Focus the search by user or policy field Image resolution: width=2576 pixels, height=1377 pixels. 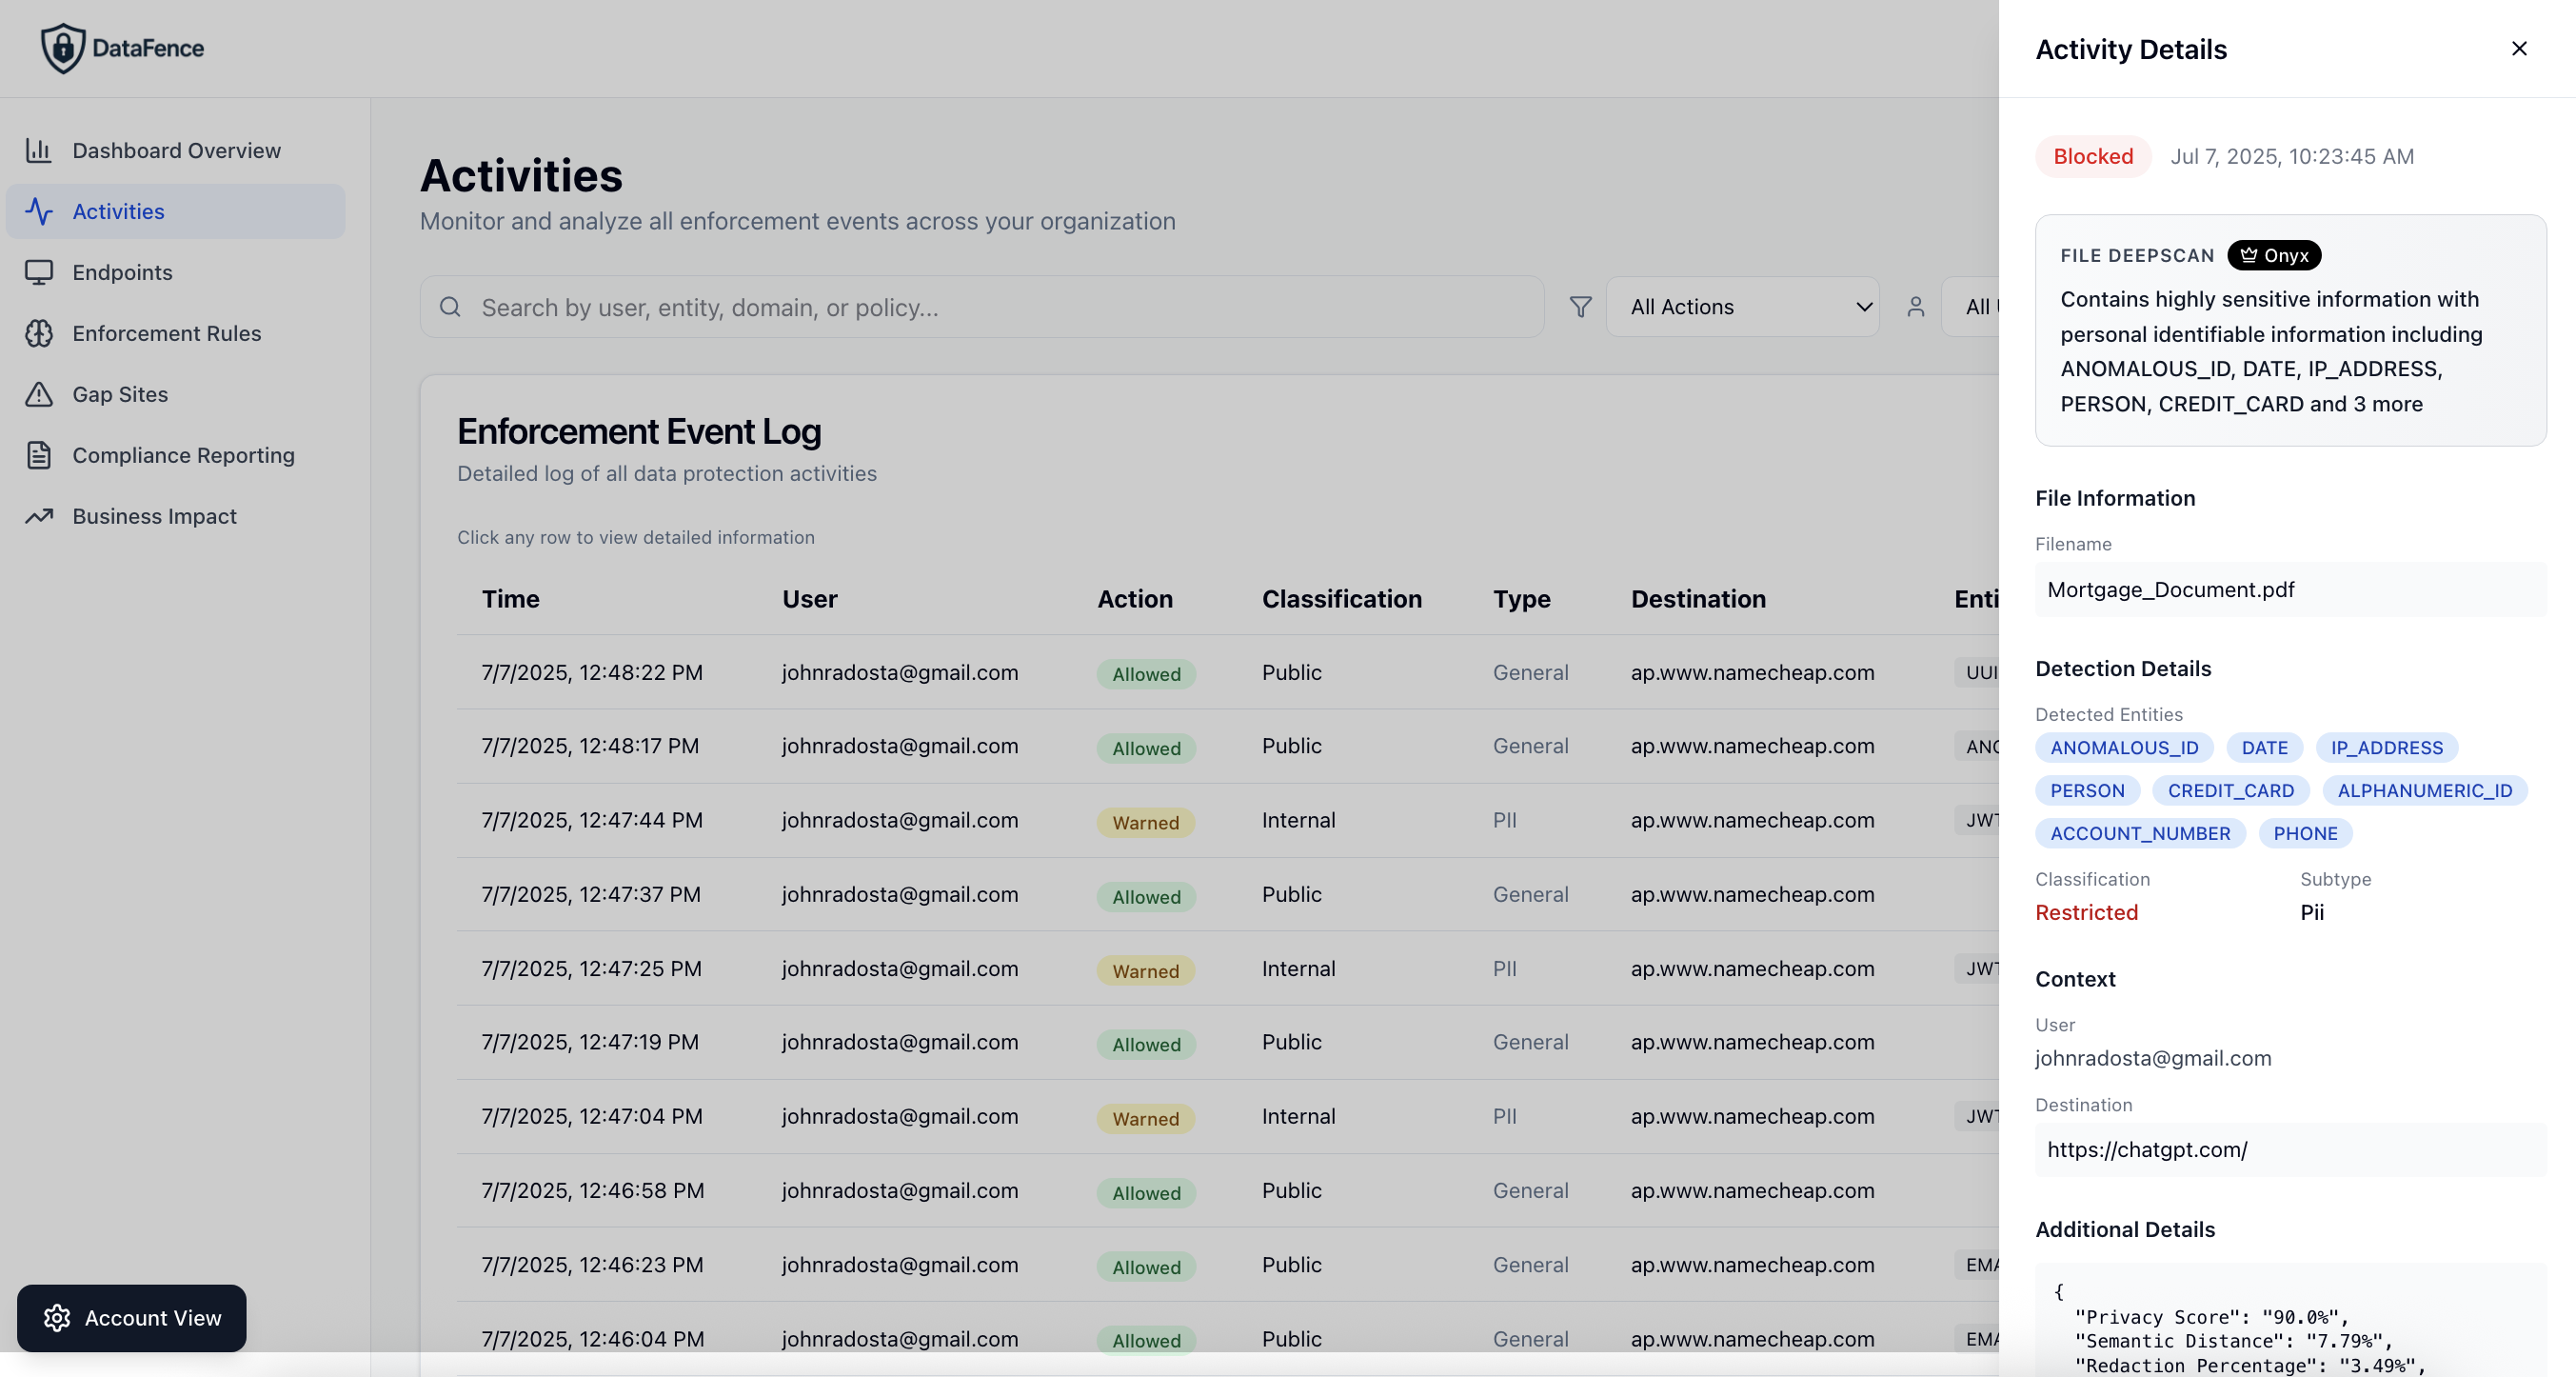coord(982,307)
